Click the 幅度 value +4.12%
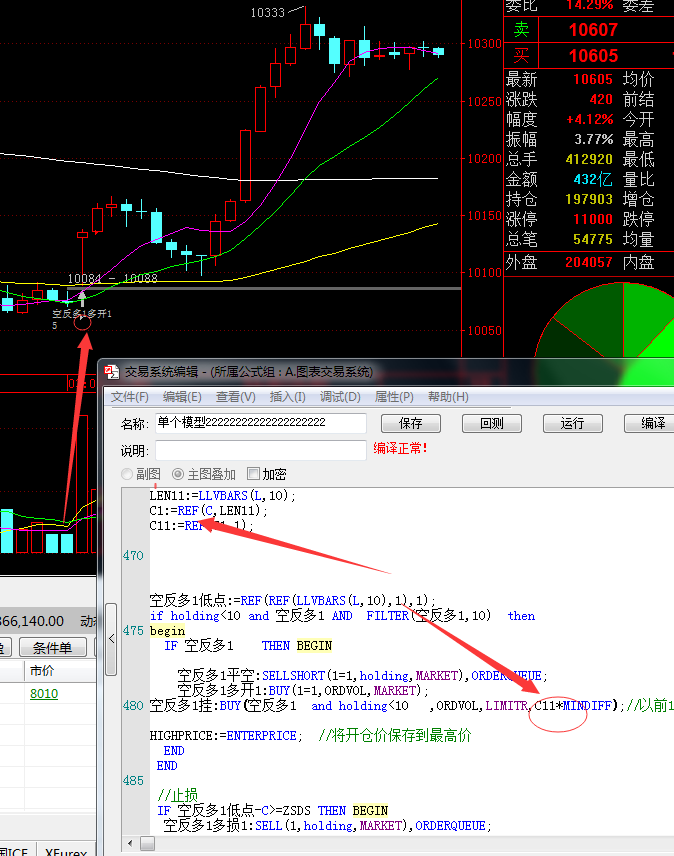The image size is (674, 856). 590,119
